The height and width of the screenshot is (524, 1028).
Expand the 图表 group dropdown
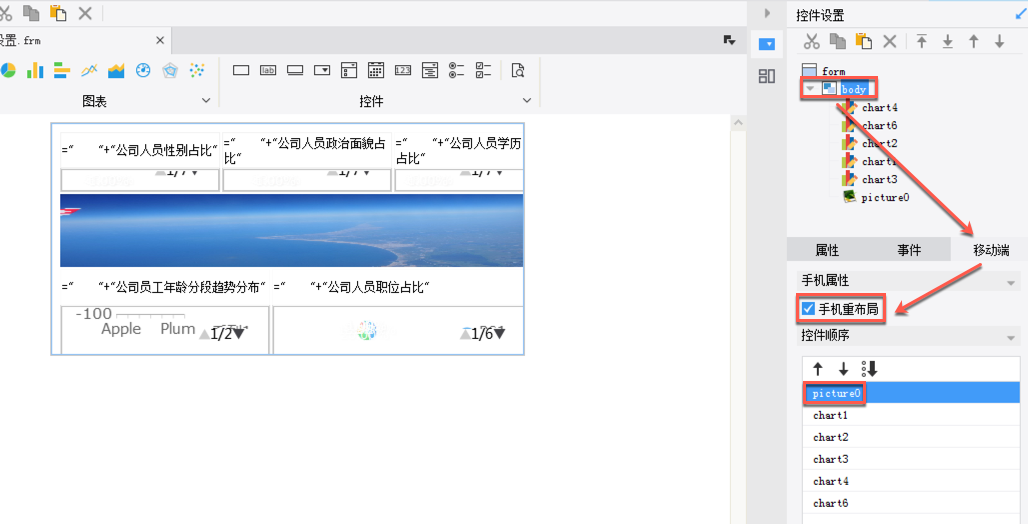coord(206,100)
